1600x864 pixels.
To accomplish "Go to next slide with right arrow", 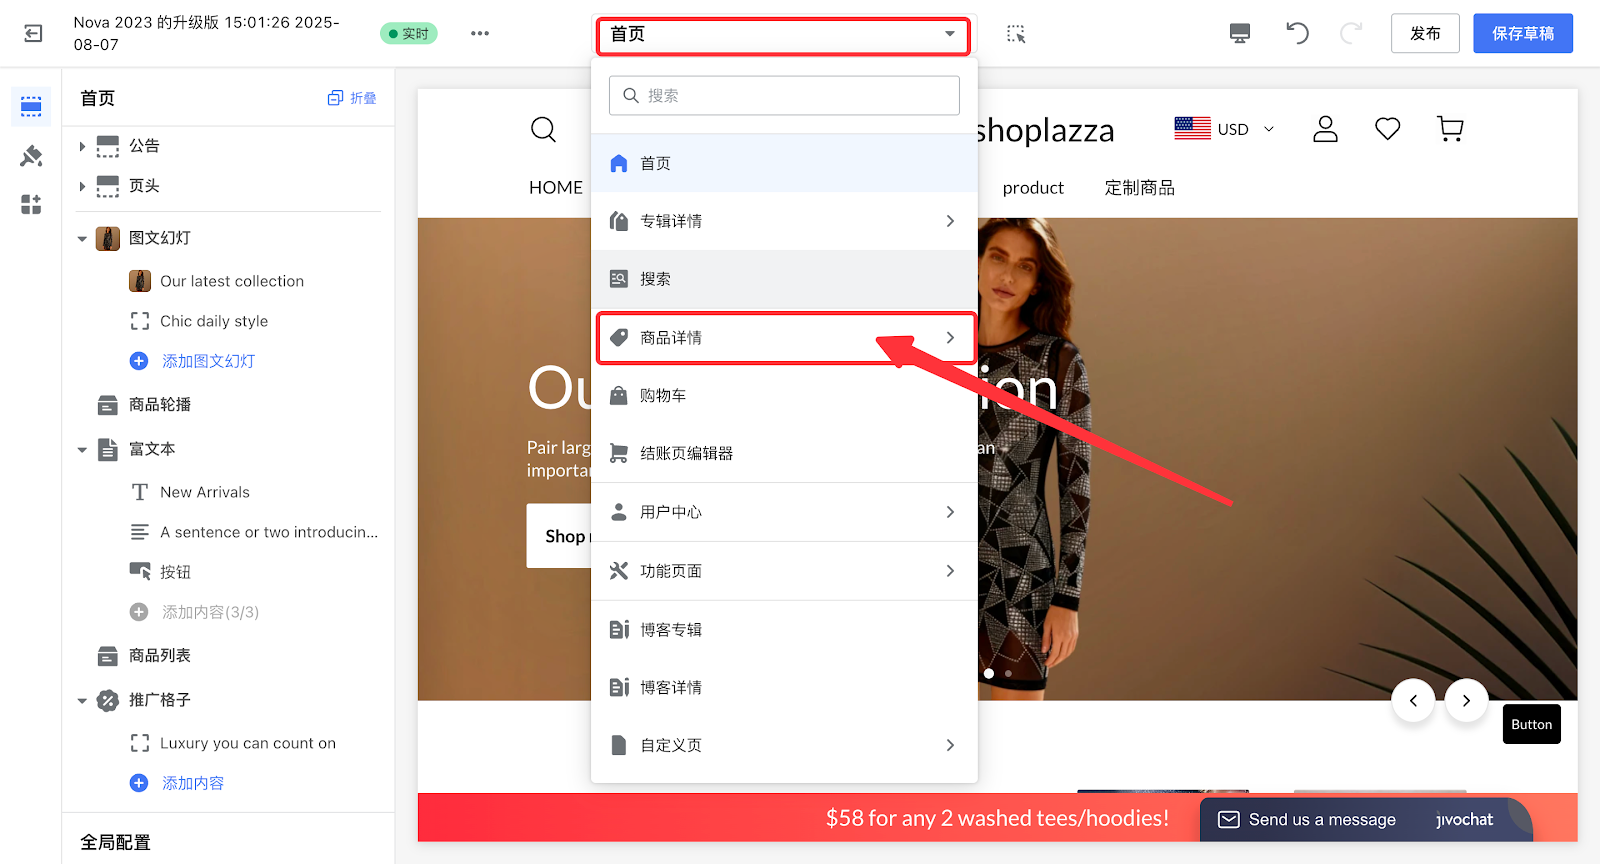I will pos(1466,701).
